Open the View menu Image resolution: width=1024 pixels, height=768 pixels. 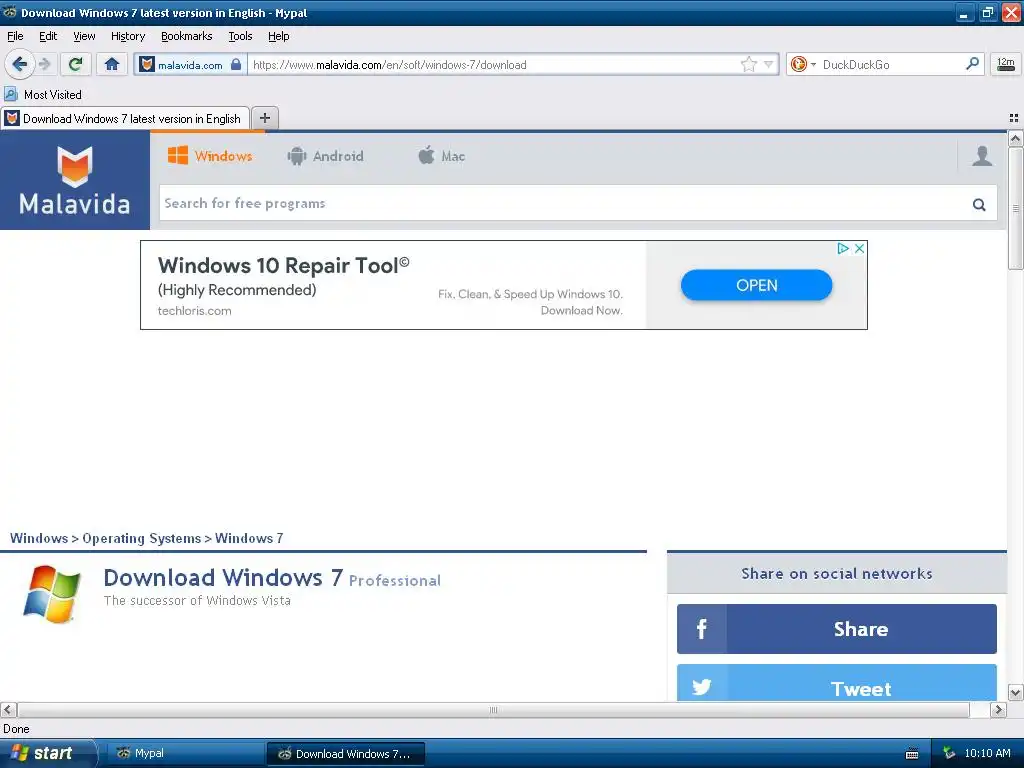click(84, 36)
